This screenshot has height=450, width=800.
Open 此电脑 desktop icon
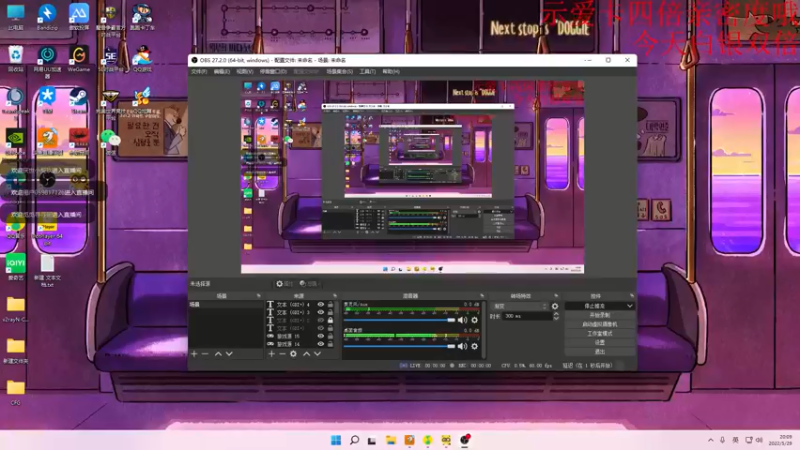coord(15,17)
